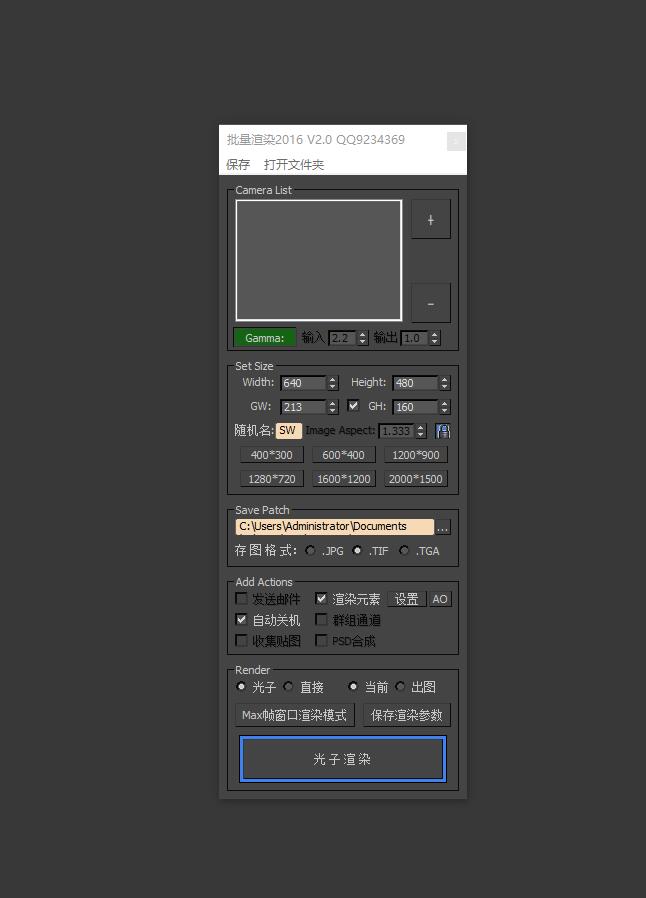Viewport: 646px width, 898px height.
Task: Click the GH field showing 160
Action: tap(416, 407)
